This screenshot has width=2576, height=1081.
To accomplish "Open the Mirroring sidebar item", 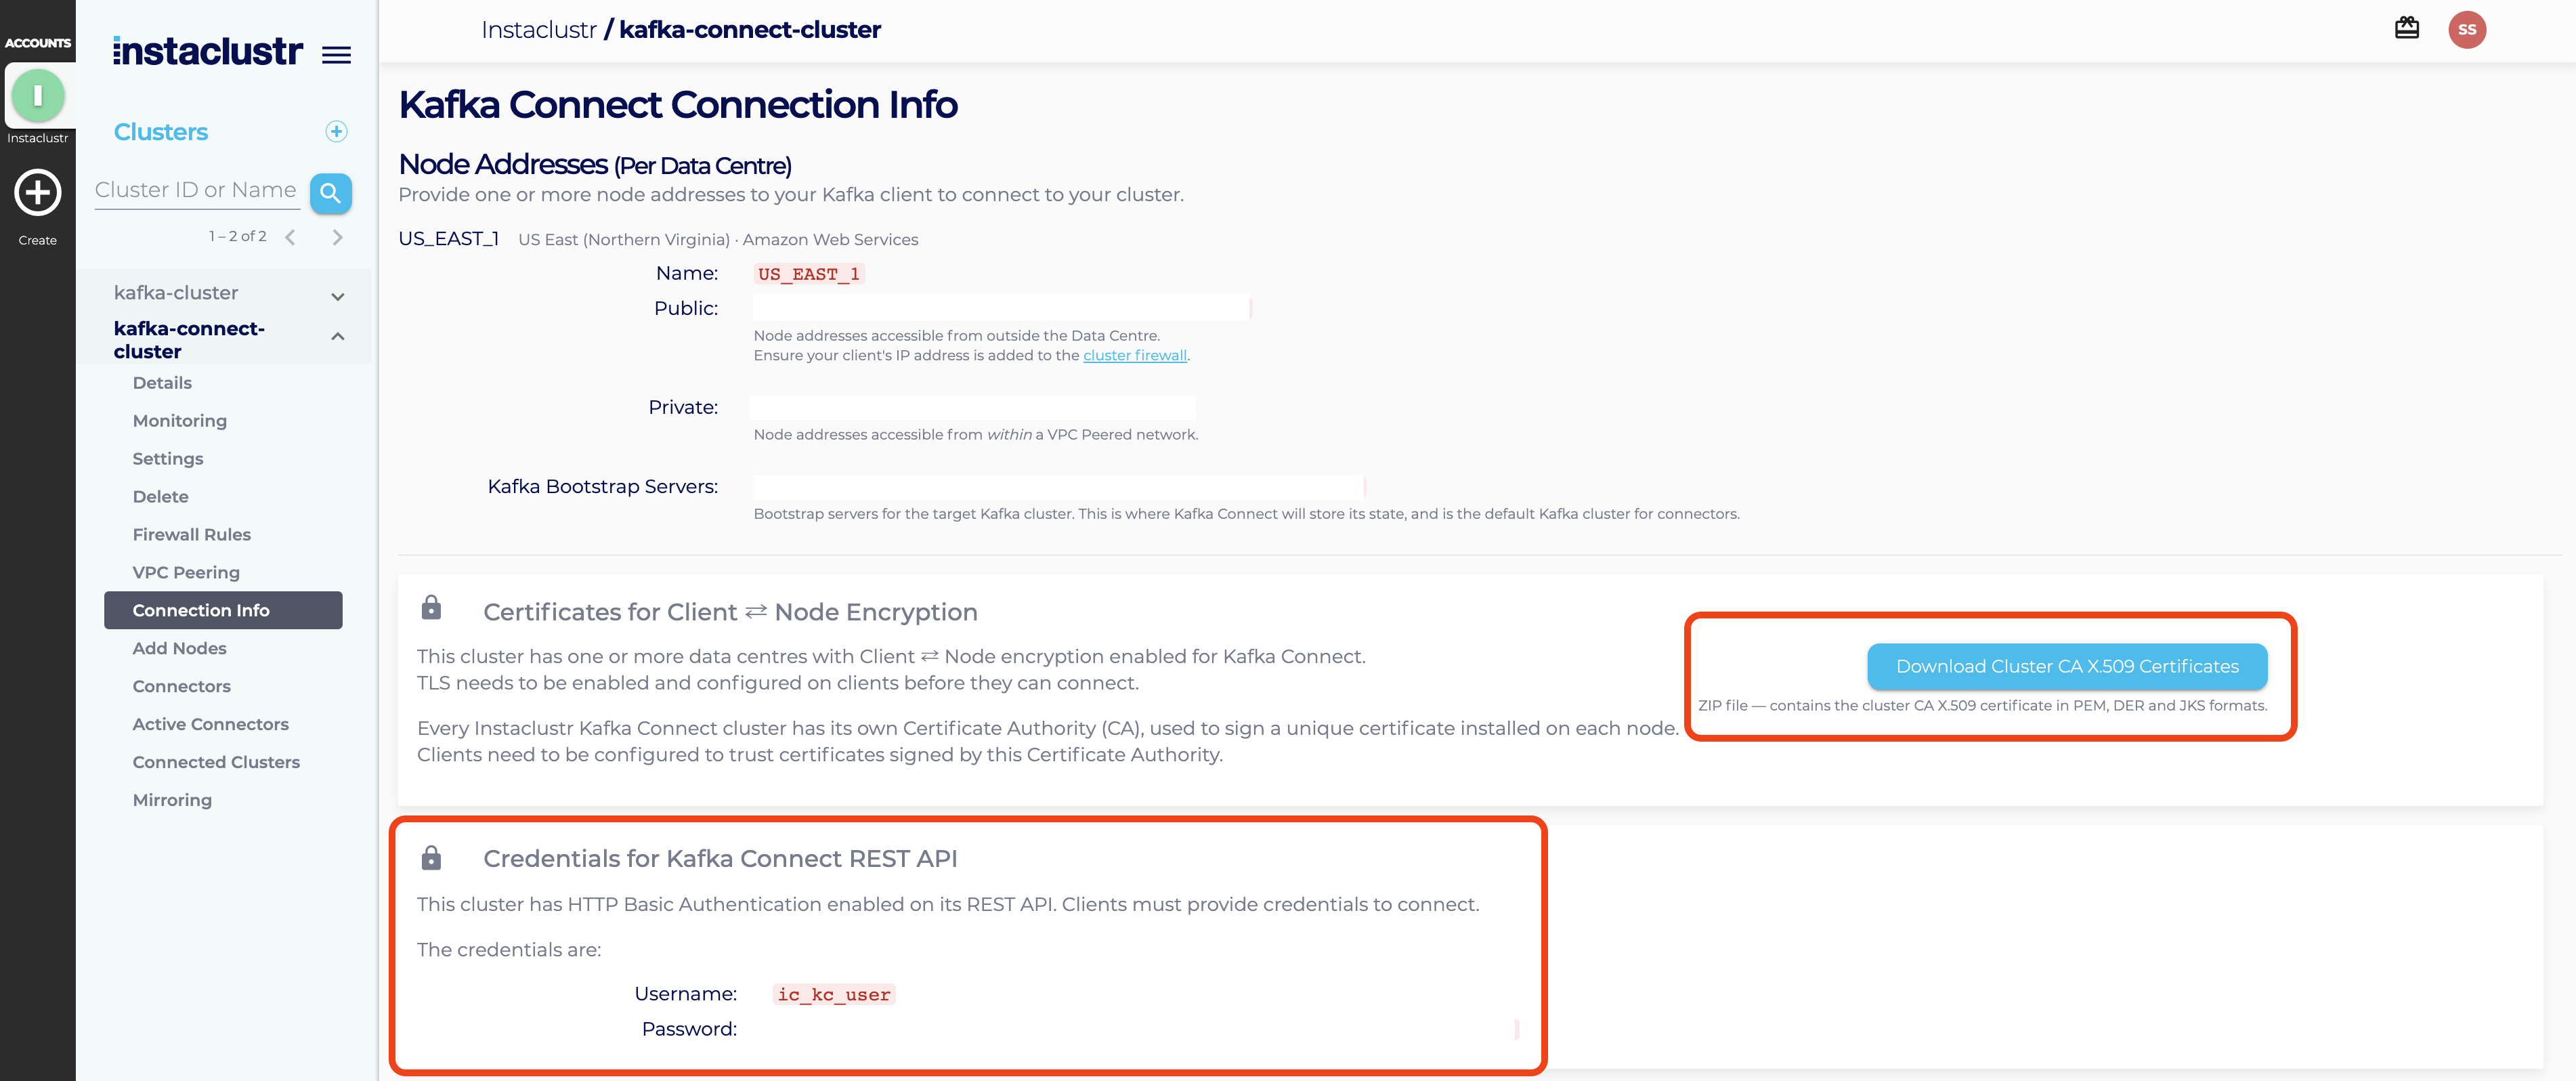I will tap(172, 800).
